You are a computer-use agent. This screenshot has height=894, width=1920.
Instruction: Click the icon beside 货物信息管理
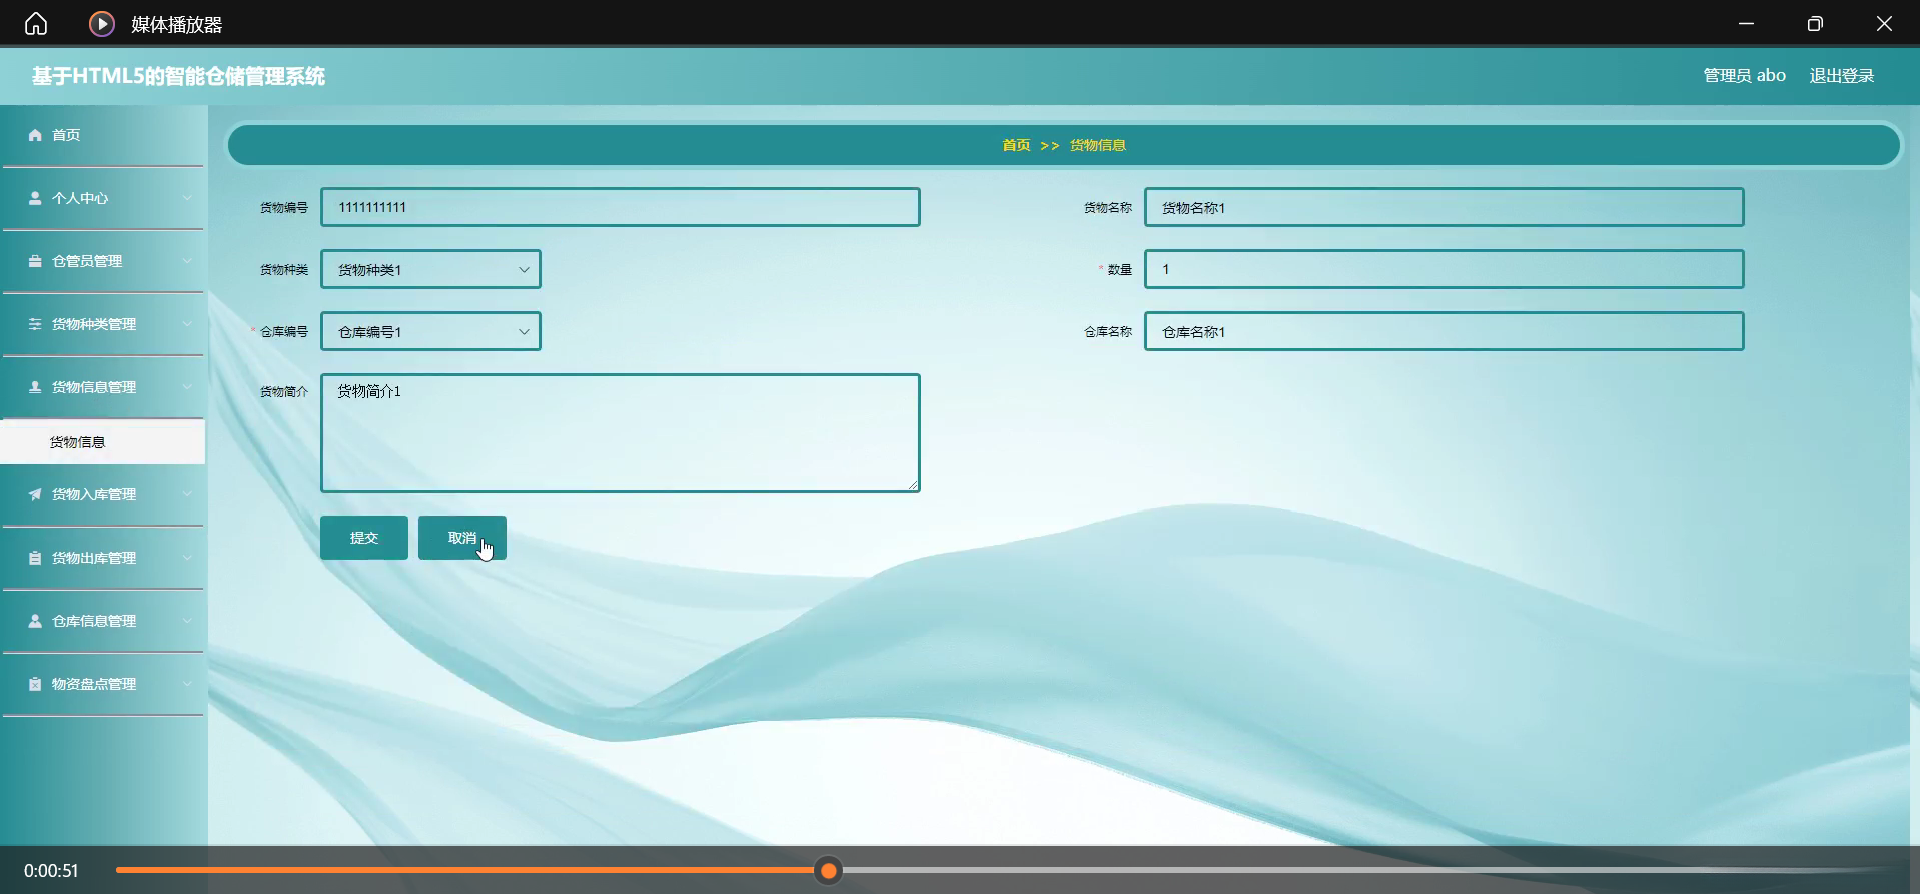pos(35,387)
